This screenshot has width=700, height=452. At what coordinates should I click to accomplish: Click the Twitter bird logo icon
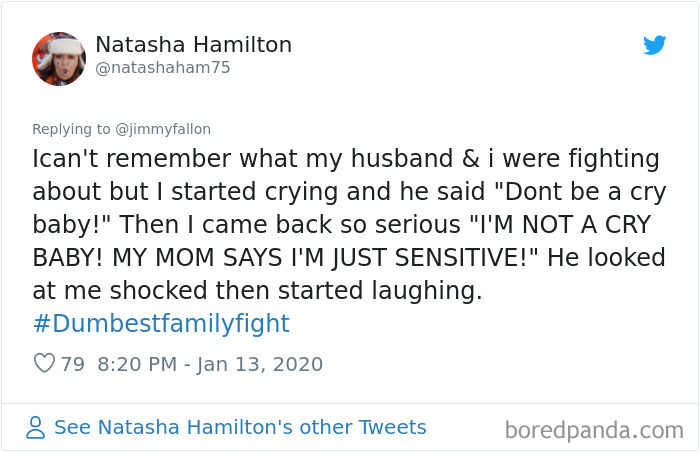[x=654, y=45]
